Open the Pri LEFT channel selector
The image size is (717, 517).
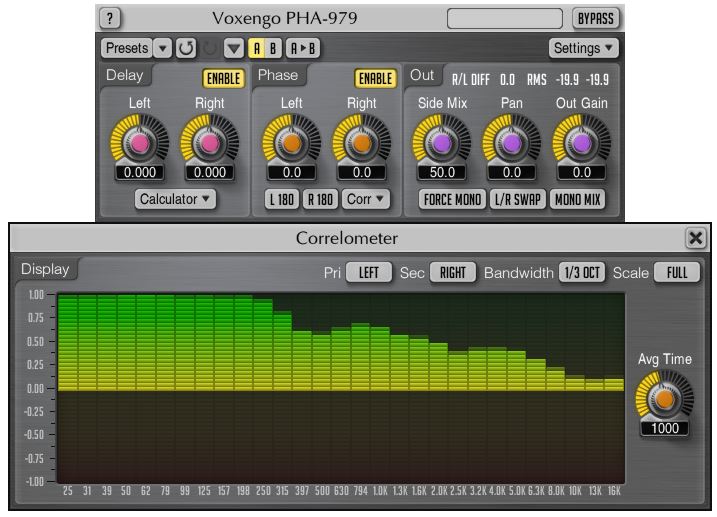(369, 273)
